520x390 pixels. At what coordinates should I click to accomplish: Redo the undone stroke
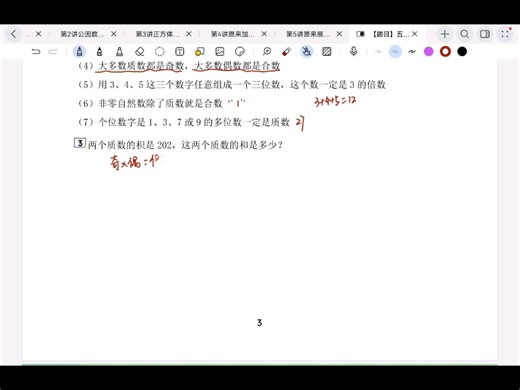[x=53, y=52]
